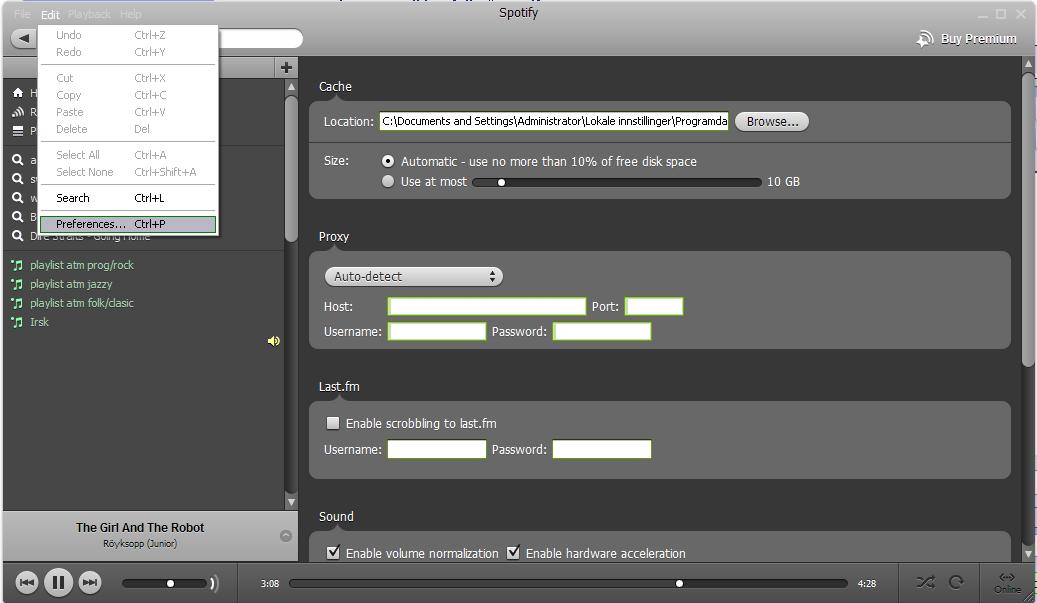The height and width of the screenshot is (603, 1037).
Task: Click the Buy Premium link
Action: point(979,39)
